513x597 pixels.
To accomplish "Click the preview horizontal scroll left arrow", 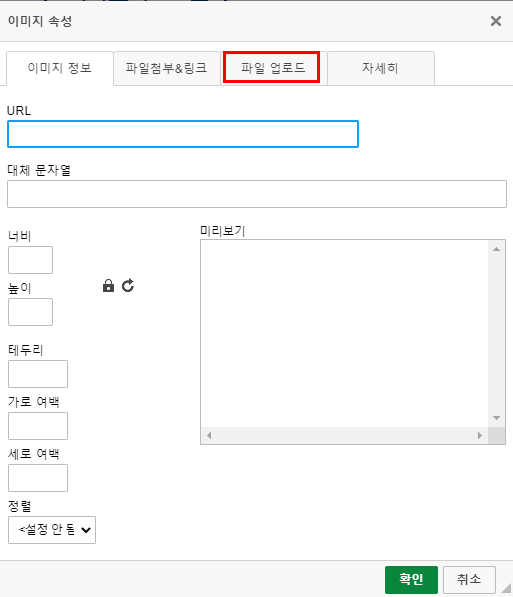I will coord(209,435).
